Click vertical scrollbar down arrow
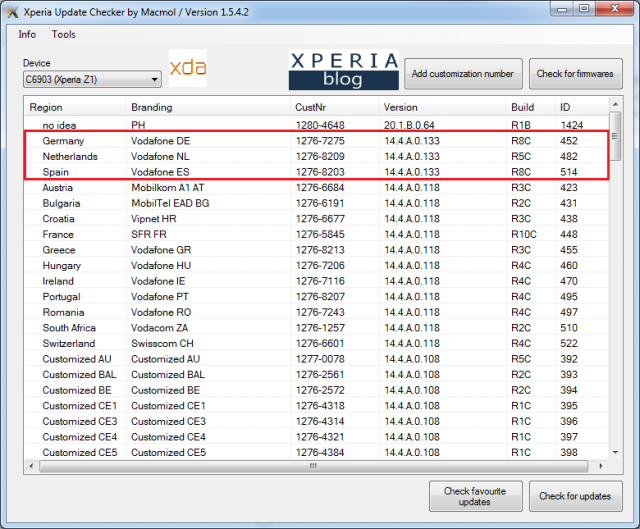 click(x=616, y=452)
